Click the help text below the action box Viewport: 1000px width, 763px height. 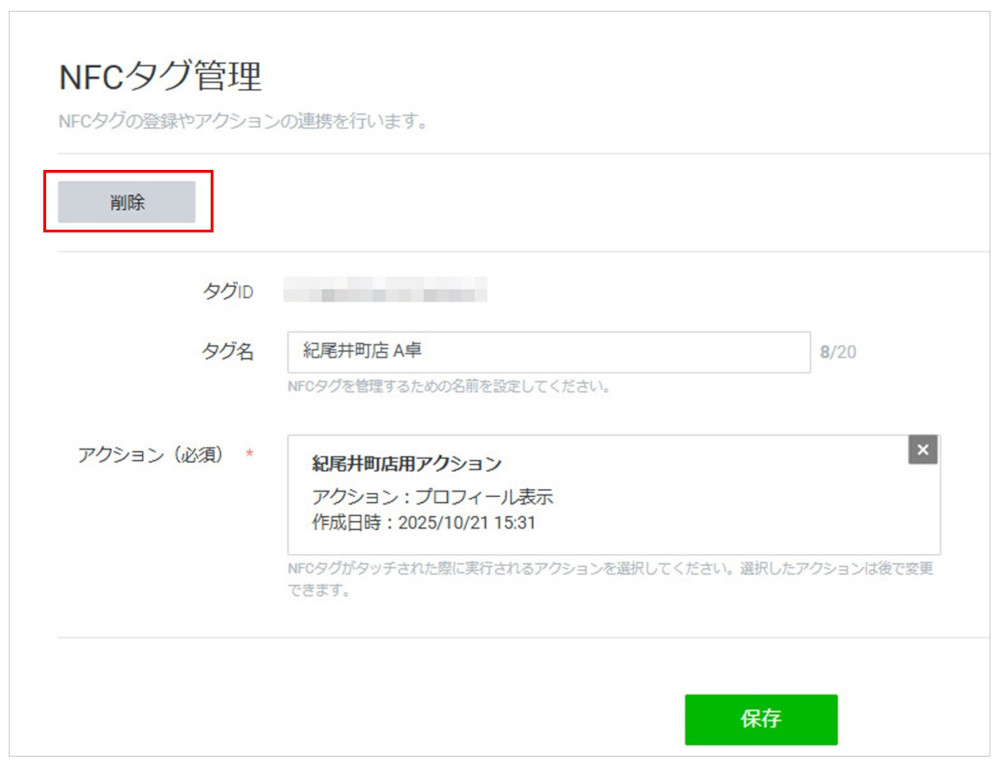(x=610, y=569)
